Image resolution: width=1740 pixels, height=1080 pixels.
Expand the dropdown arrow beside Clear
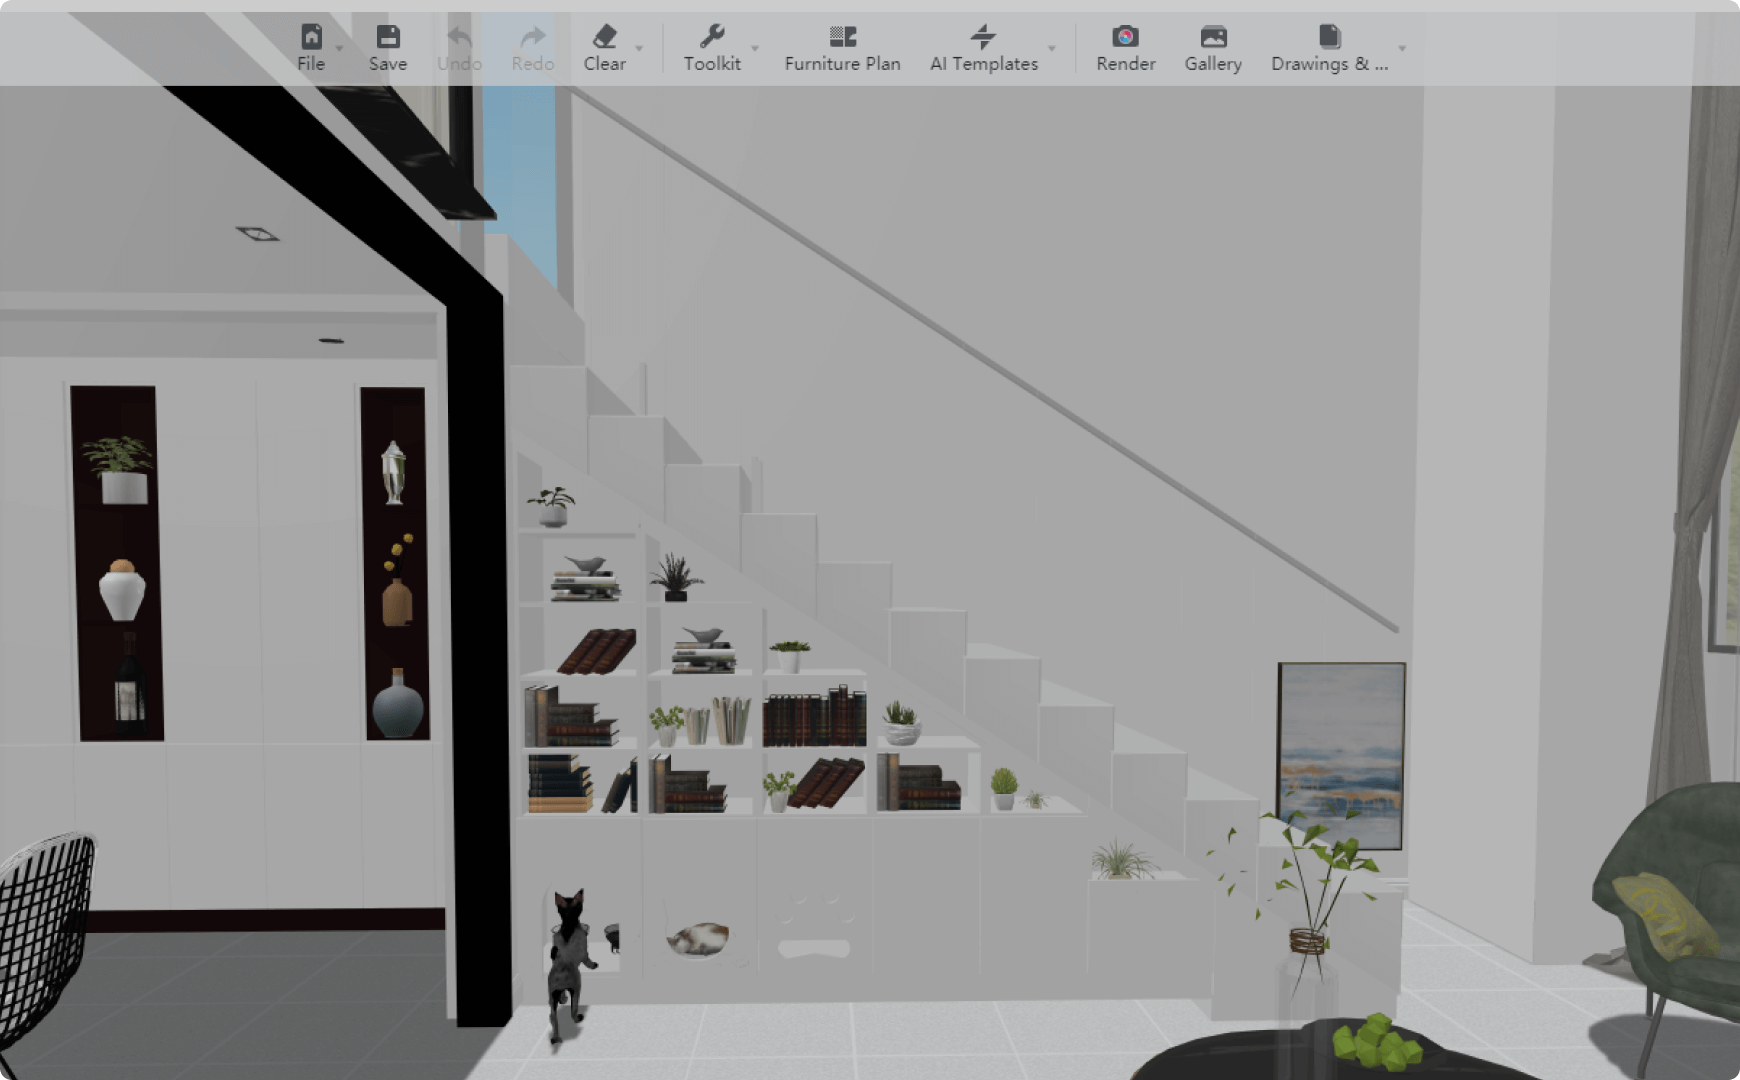pos(639,48)
